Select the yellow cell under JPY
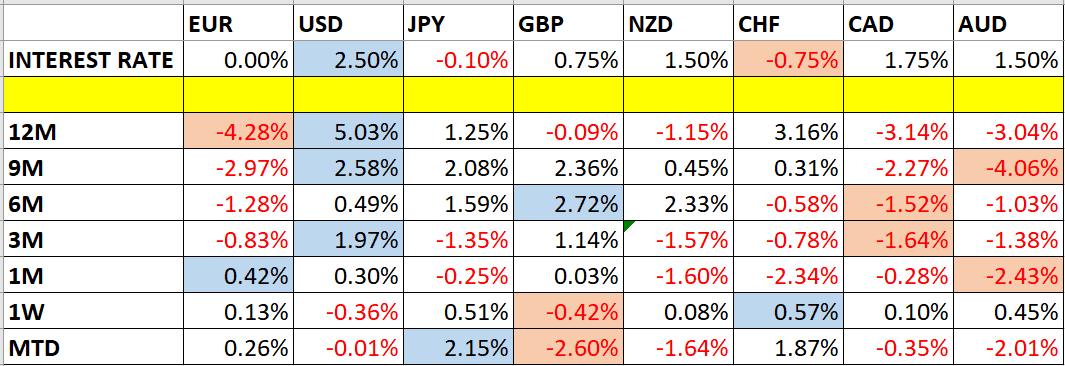 [x=458, y=94]
